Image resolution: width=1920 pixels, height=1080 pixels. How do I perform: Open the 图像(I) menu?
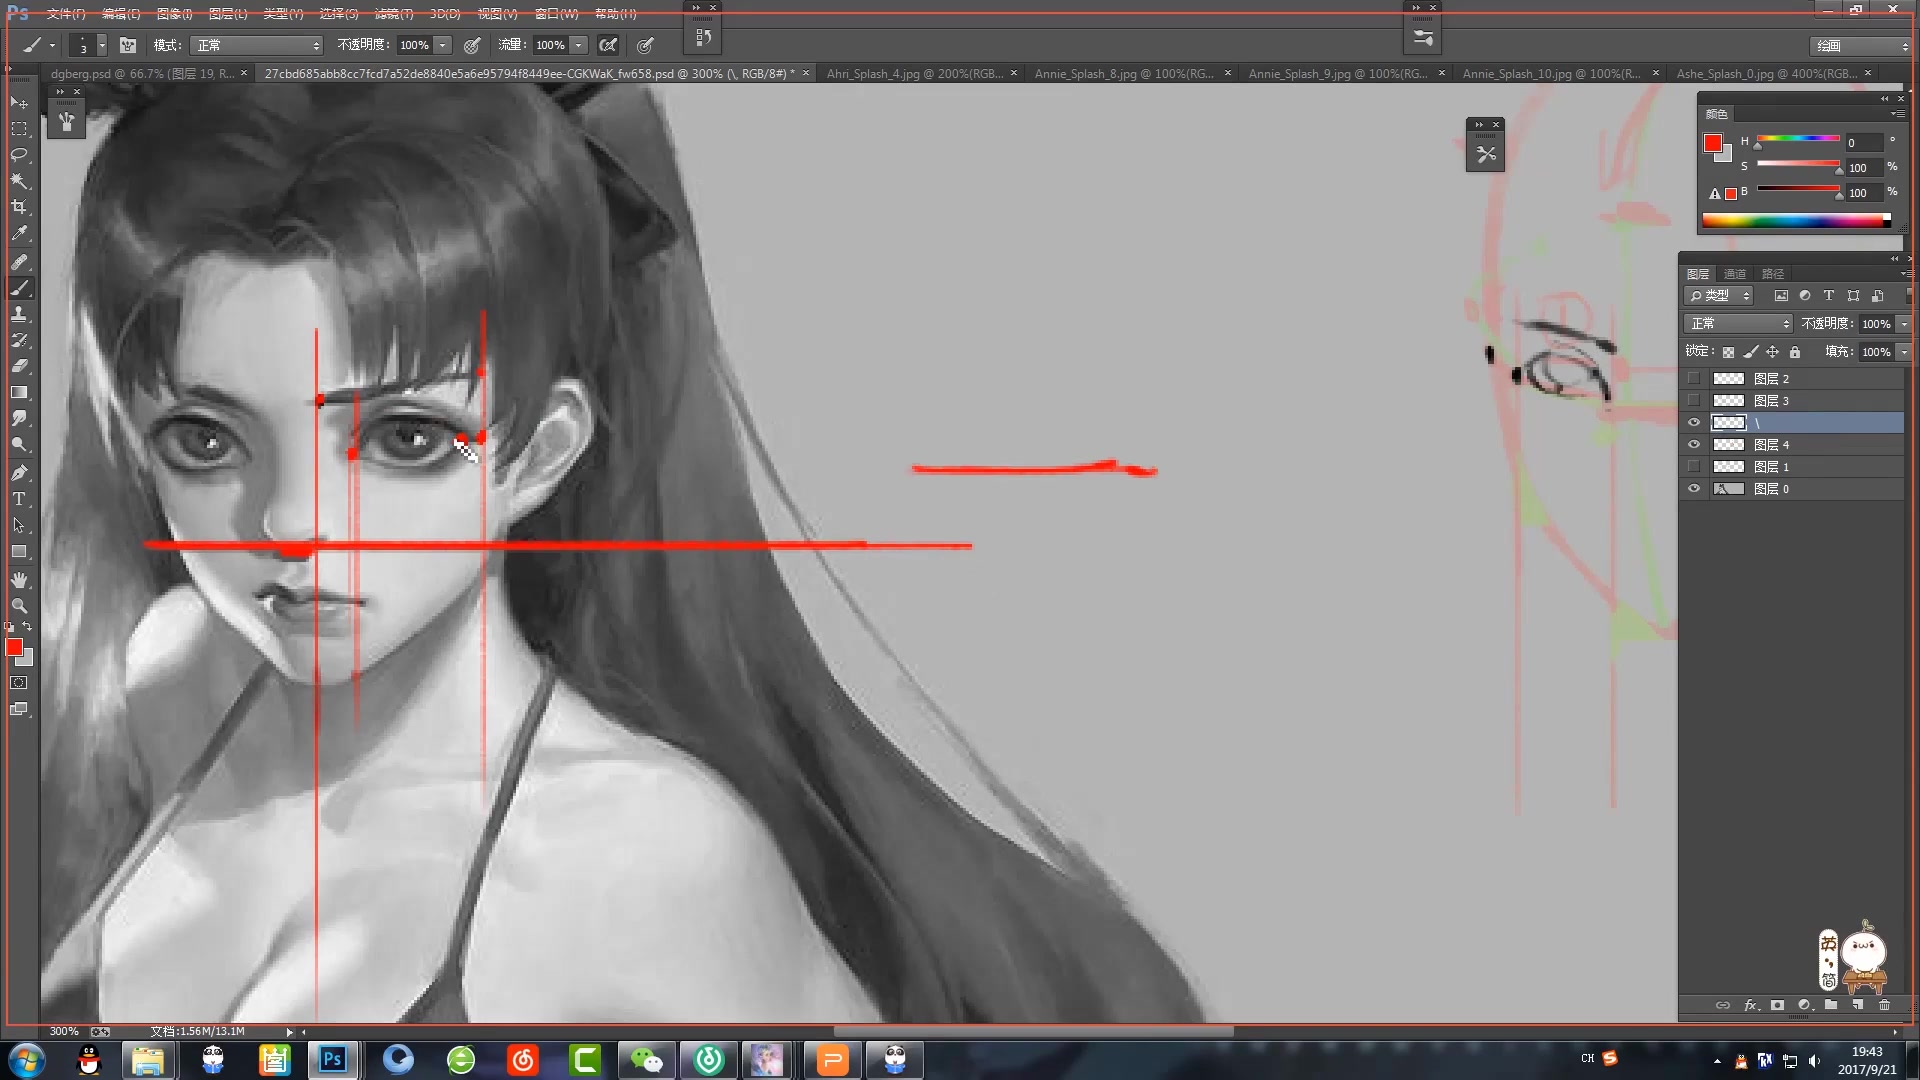(x=174, y=14)
